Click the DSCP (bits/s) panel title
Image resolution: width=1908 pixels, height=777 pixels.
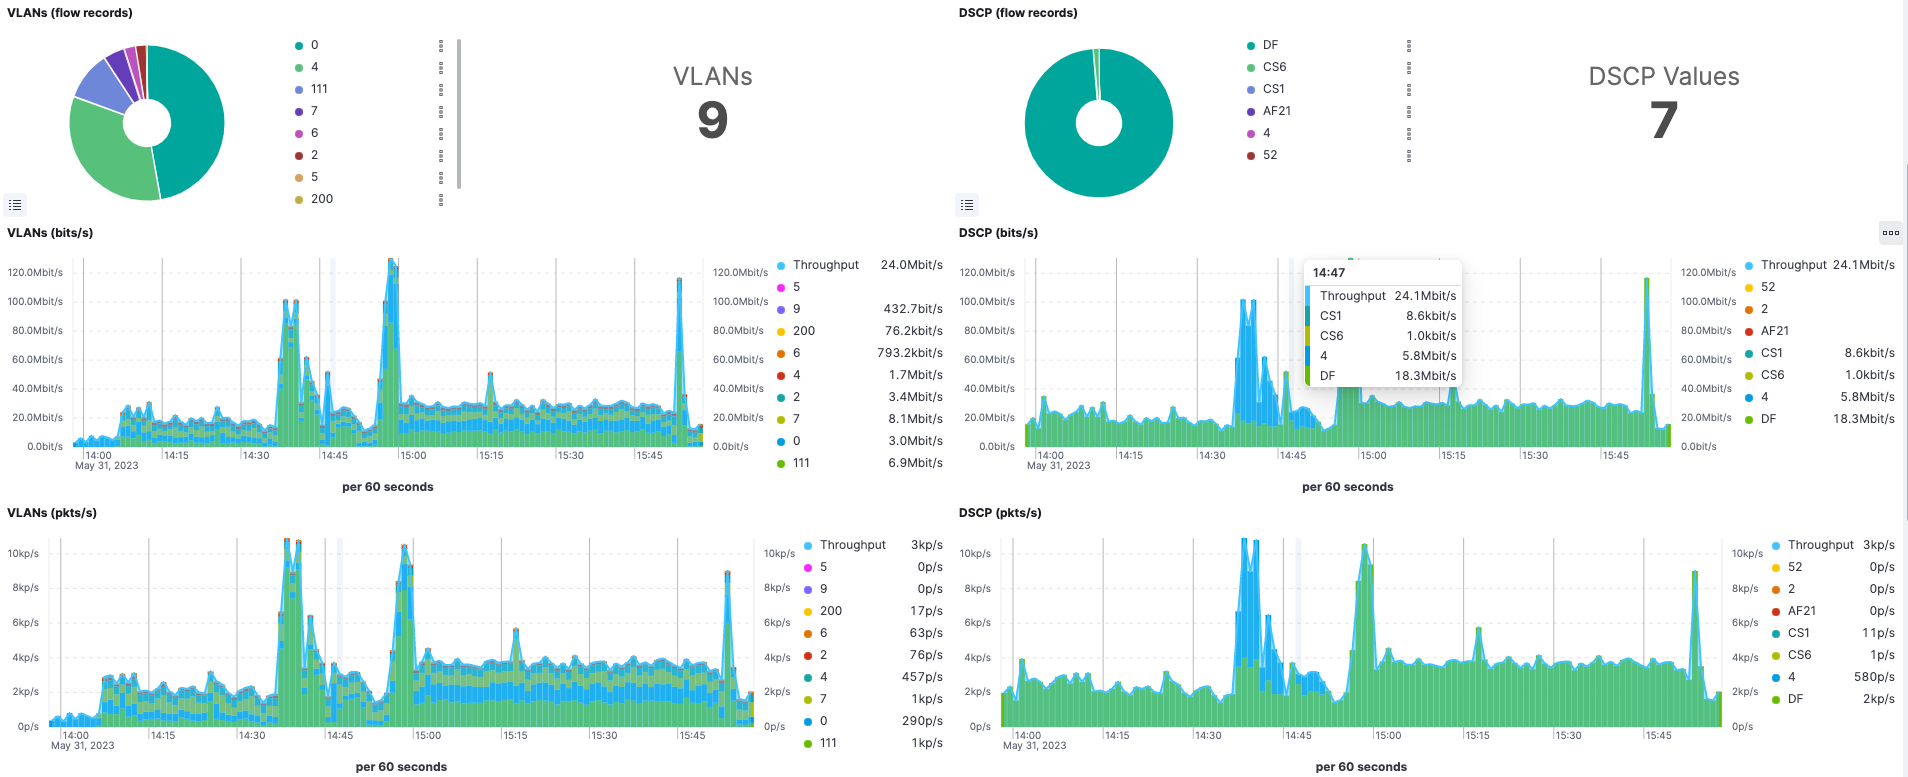coord(998,233)
